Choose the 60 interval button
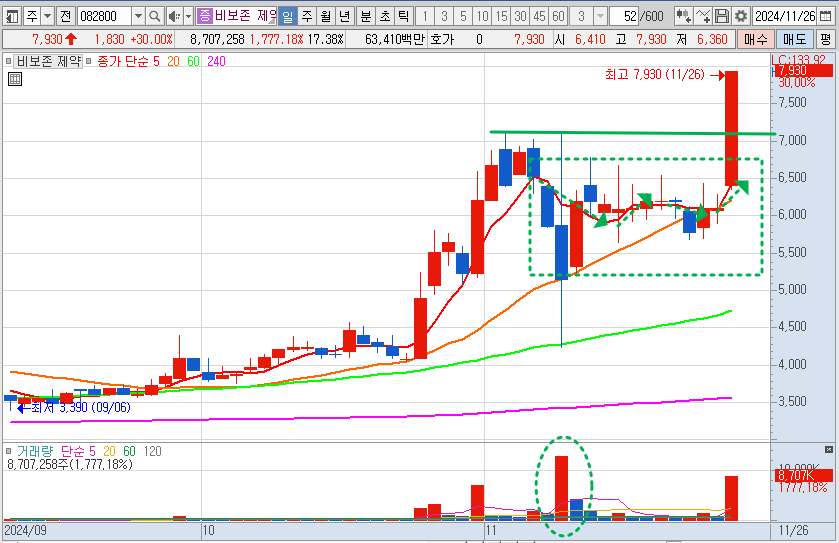This screenshot has width=839, height=543. (x=558, y=17)
